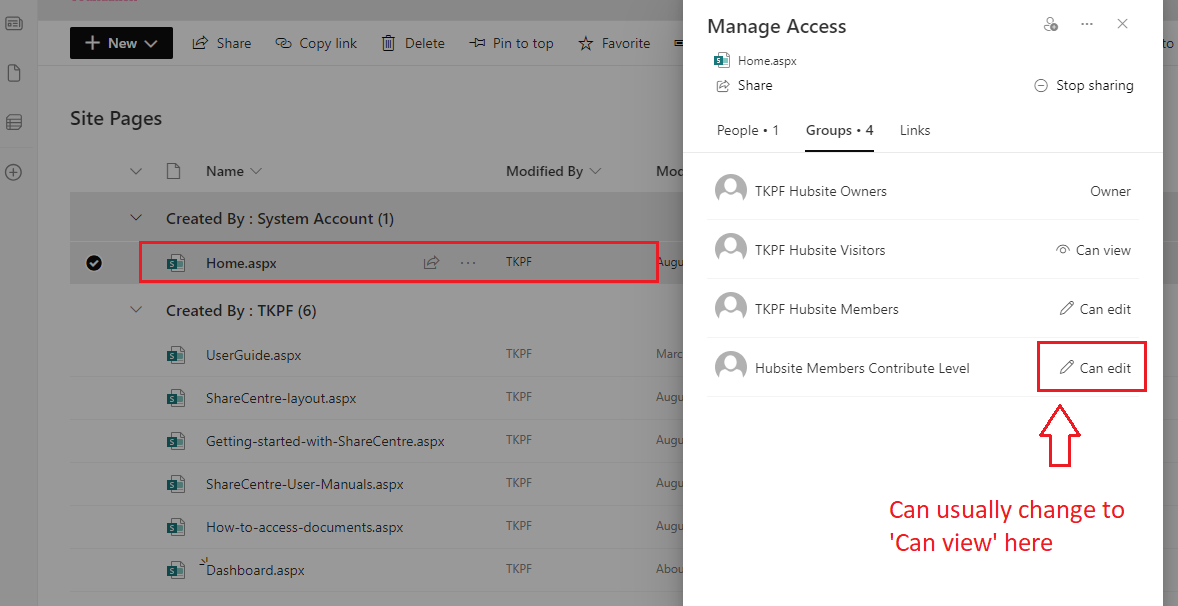Image resolution: width=1178 pixels, height=606 pixels.
Task: Toggle Favorite for the selected page
Action: 614,42
